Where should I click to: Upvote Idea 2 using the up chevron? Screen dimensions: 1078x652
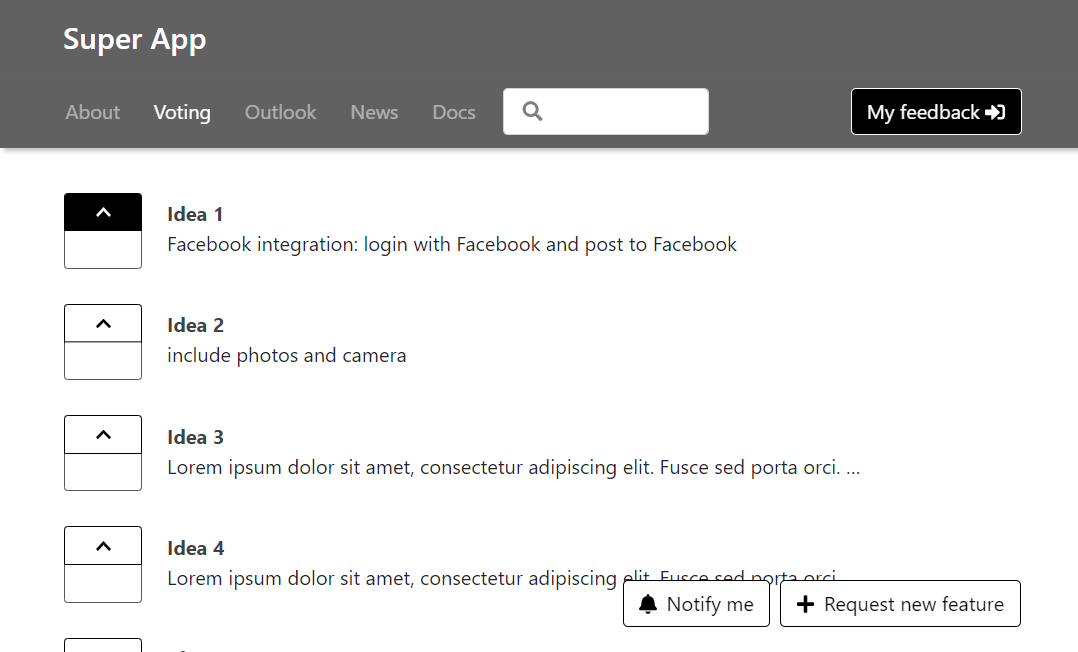pyautogui.click(x=103, y=324)
